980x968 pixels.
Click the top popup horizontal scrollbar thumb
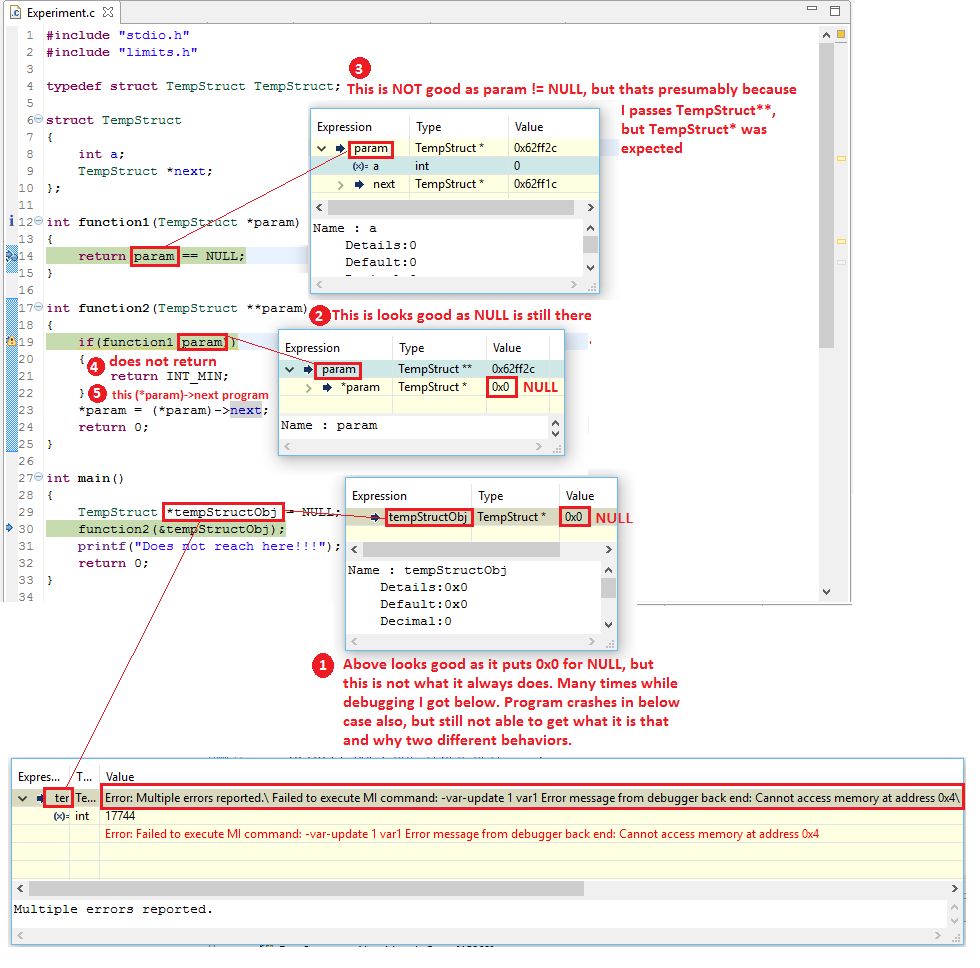click(451, 207)
